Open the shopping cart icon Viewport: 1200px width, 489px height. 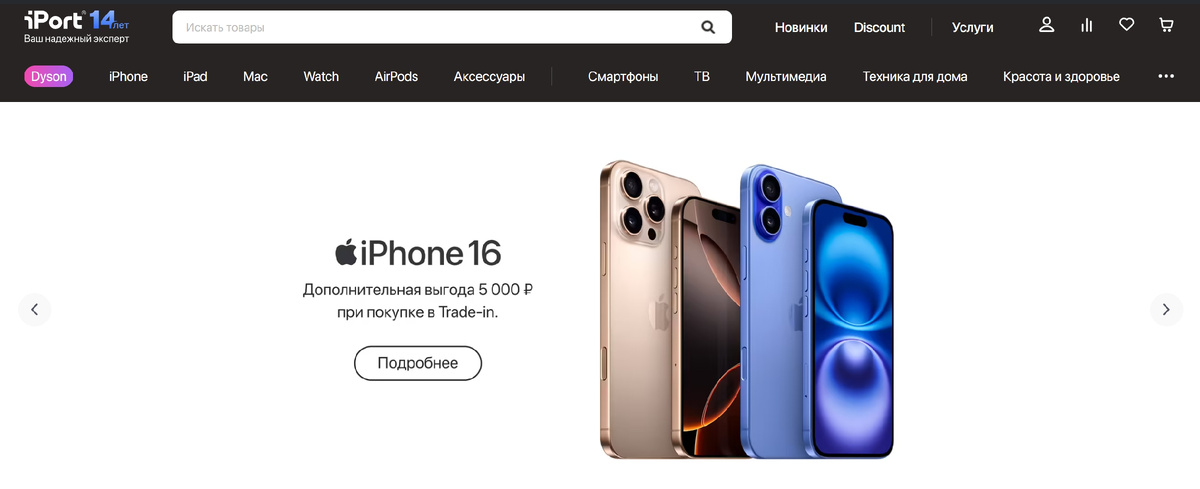(1166, 25)
